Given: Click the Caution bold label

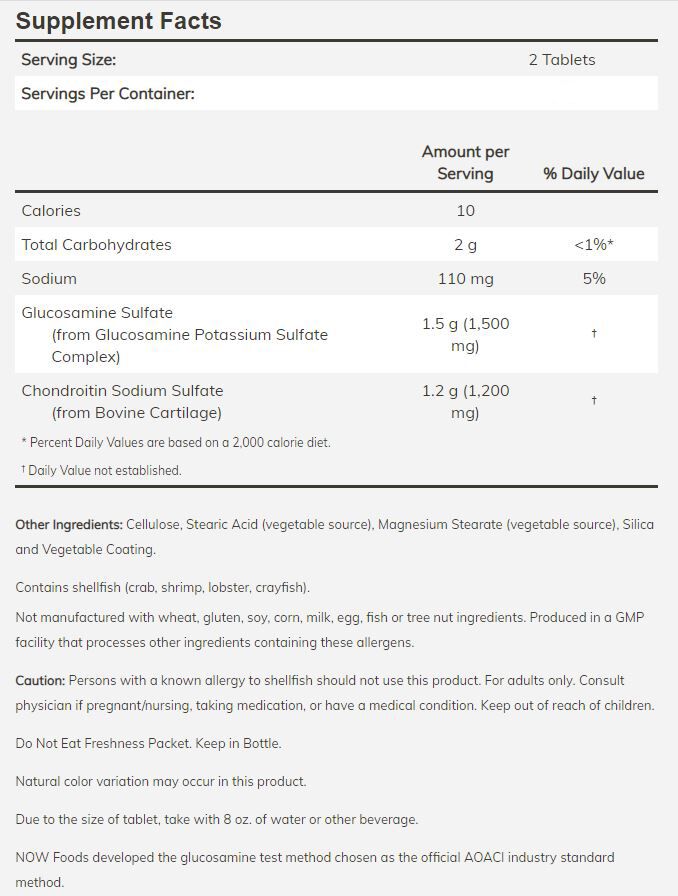Looking at the screenshot, I should coord(40,681).
